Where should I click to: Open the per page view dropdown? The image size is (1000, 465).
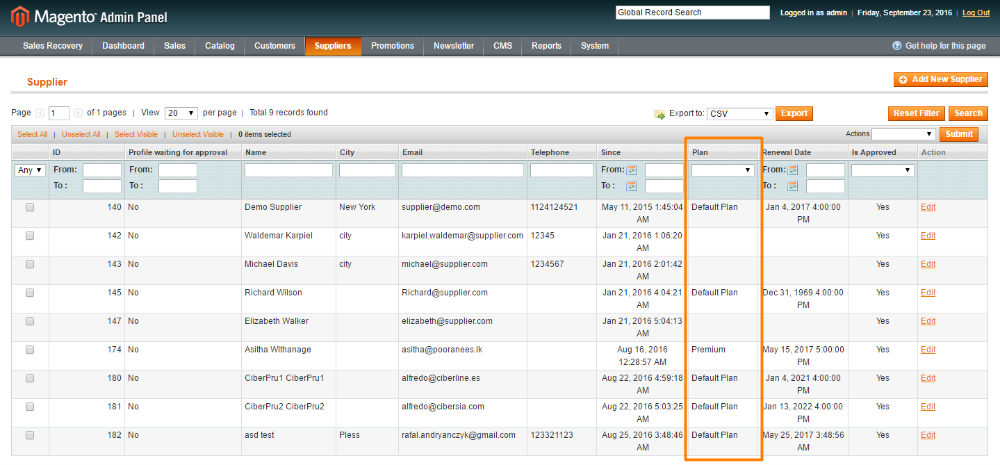click(181, 113)
